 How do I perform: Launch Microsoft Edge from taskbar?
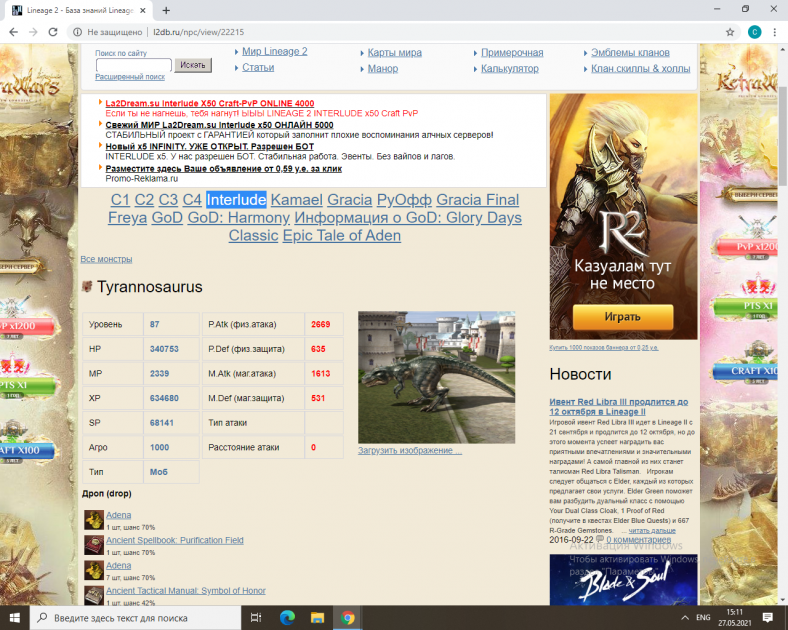(287, 617)
